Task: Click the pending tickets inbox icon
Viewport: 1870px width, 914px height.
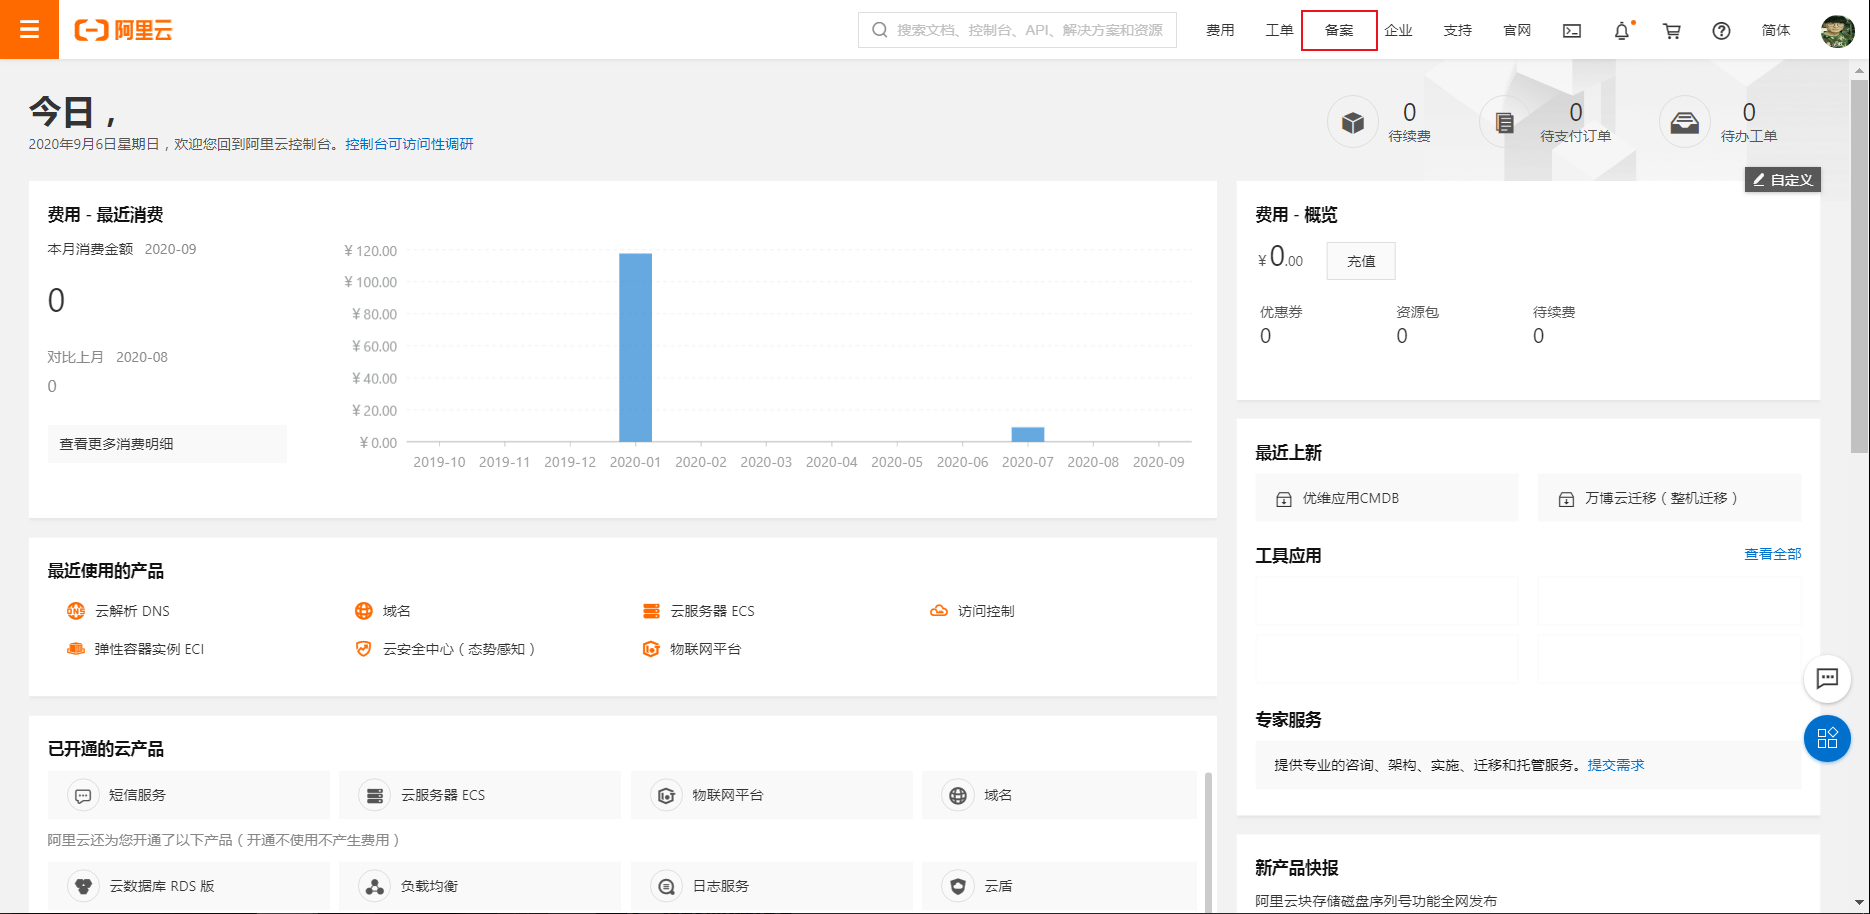Action: pyautogui.click(x=1684, y=122)
